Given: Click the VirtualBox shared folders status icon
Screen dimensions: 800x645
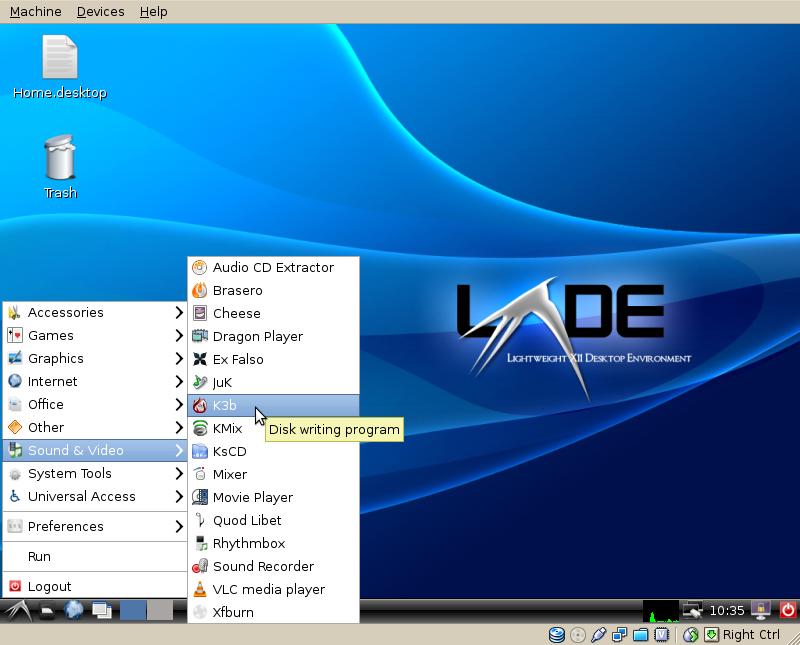Looking at the screenshot, I should pyautogui.click(x=640, y=635).
